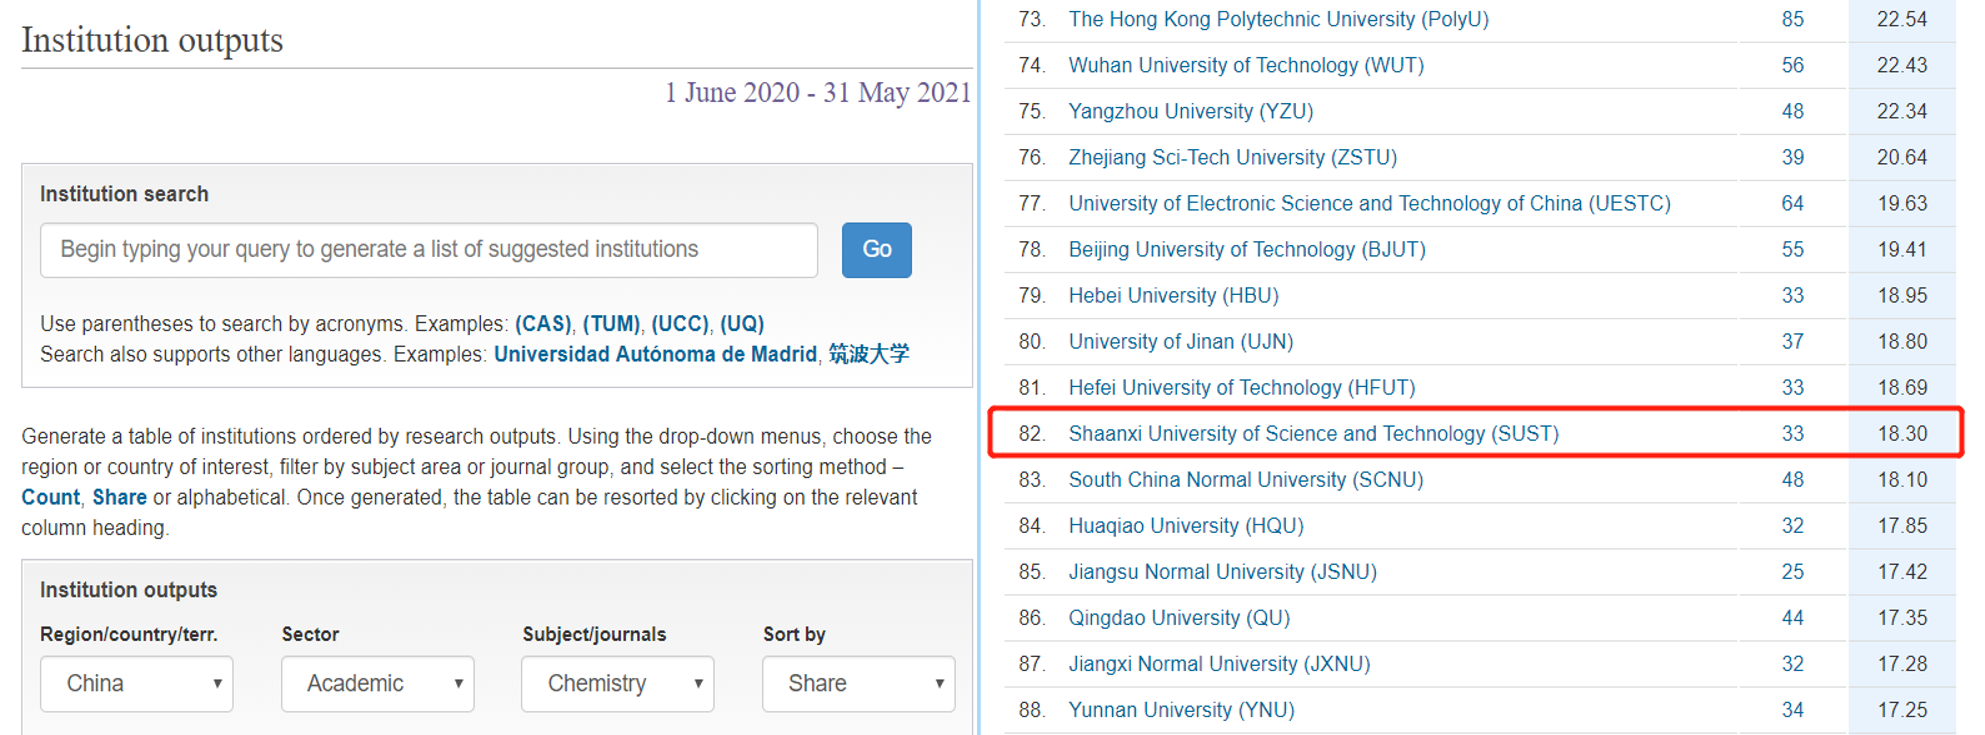The width and height of the screenshot is (1985, 735).
Task: Open the Region/country China dropdown
Action: coord(137,684)
